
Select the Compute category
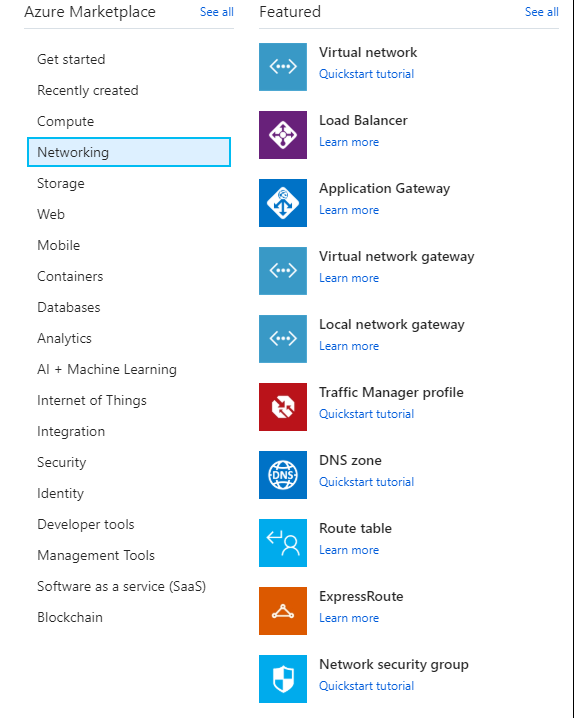(65, 121)
